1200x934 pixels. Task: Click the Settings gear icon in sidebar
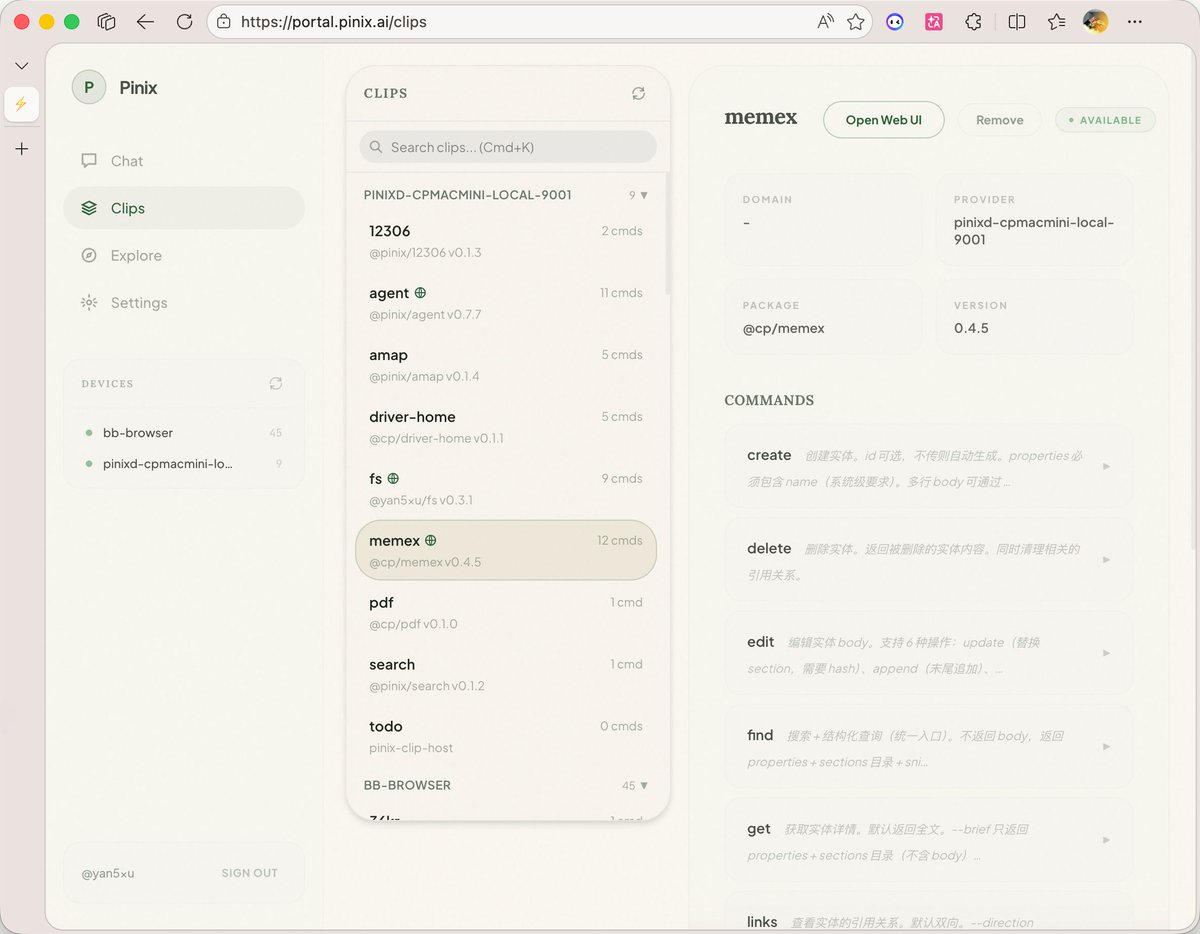point(89,302)
